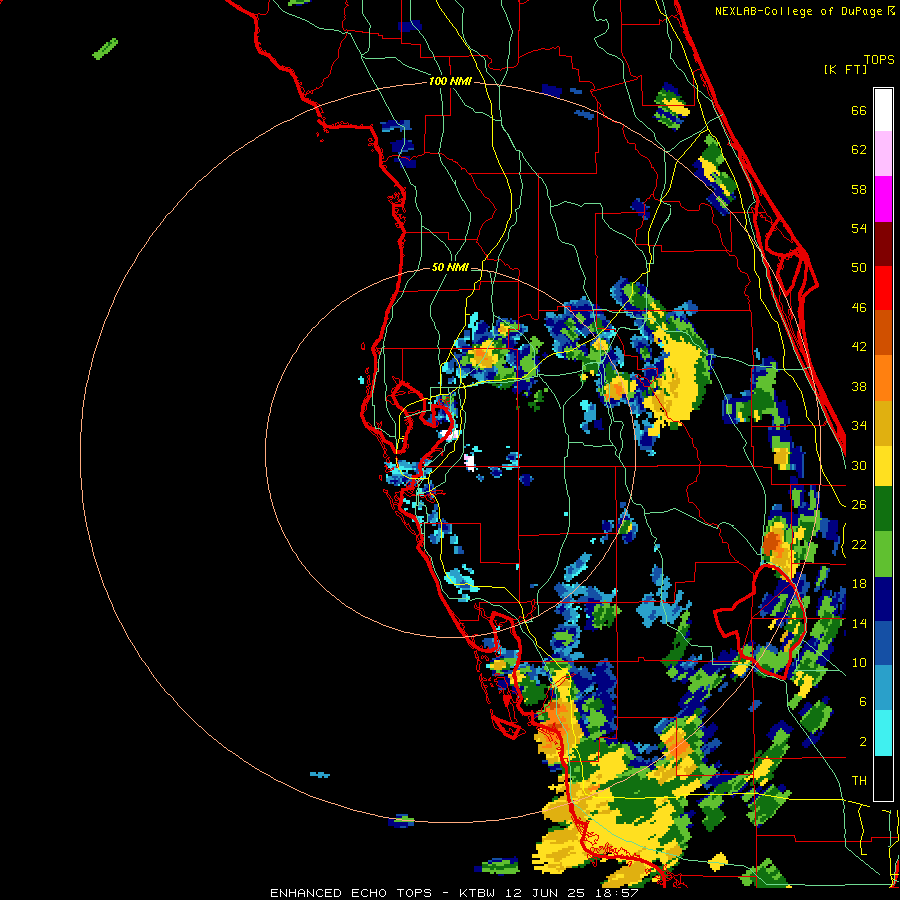Screen dimensions: 900x900
Task: Click the legend value 38
Action: click(x=859, y=387)
